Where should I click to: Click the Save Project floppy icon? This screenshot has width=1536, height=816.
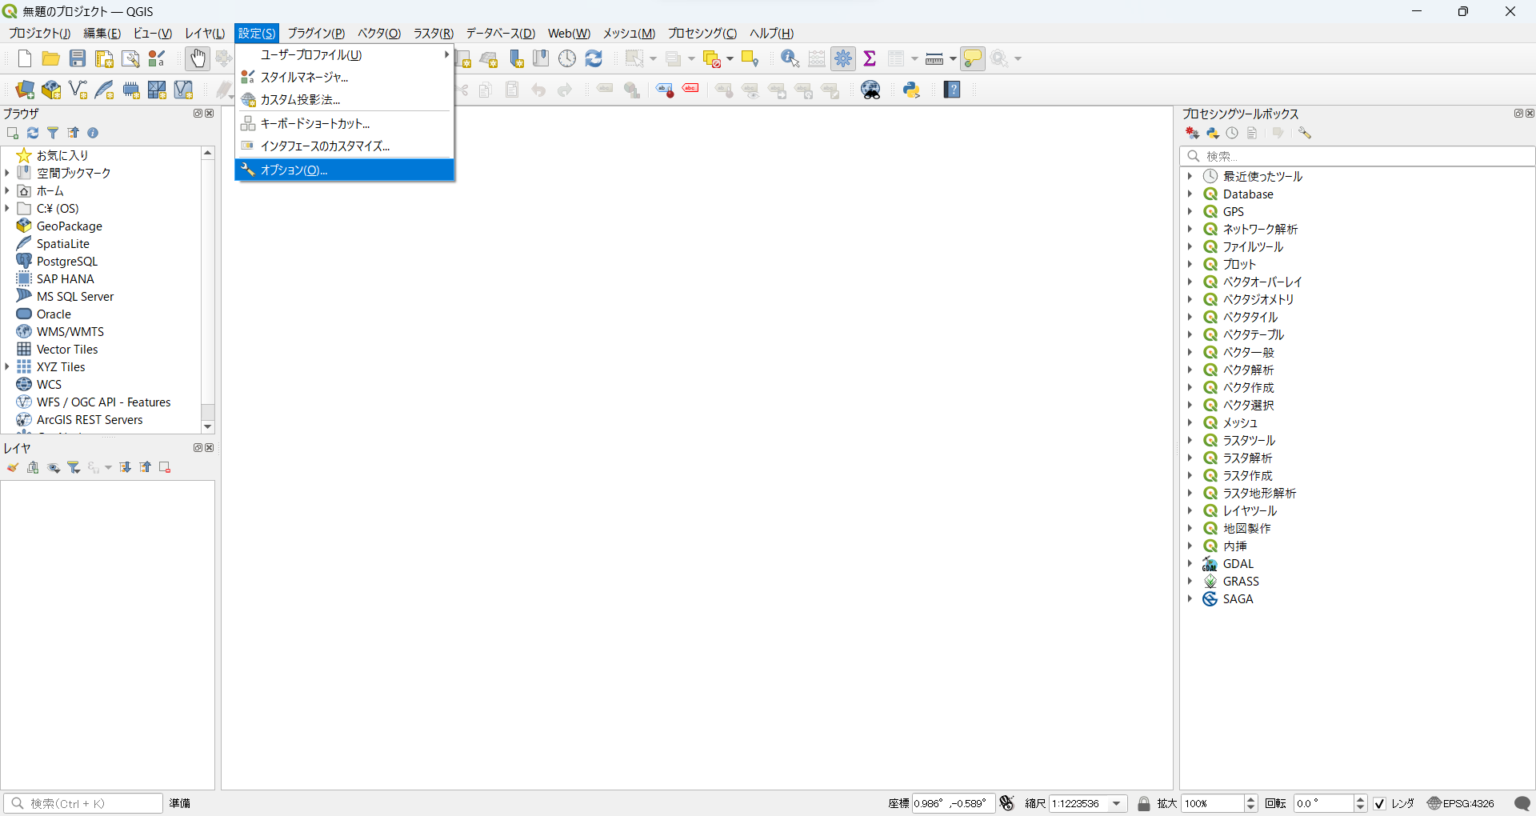click(77, 59)
